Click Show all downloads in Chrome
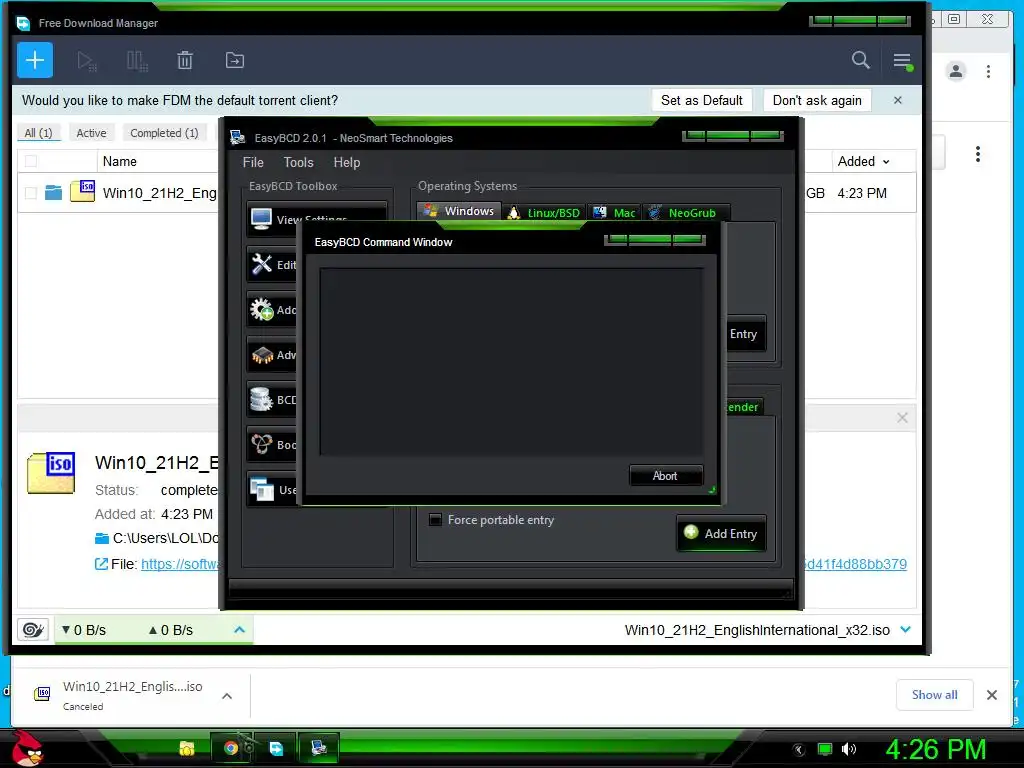This screenshot has width=1024, height=768. (935, 695)
